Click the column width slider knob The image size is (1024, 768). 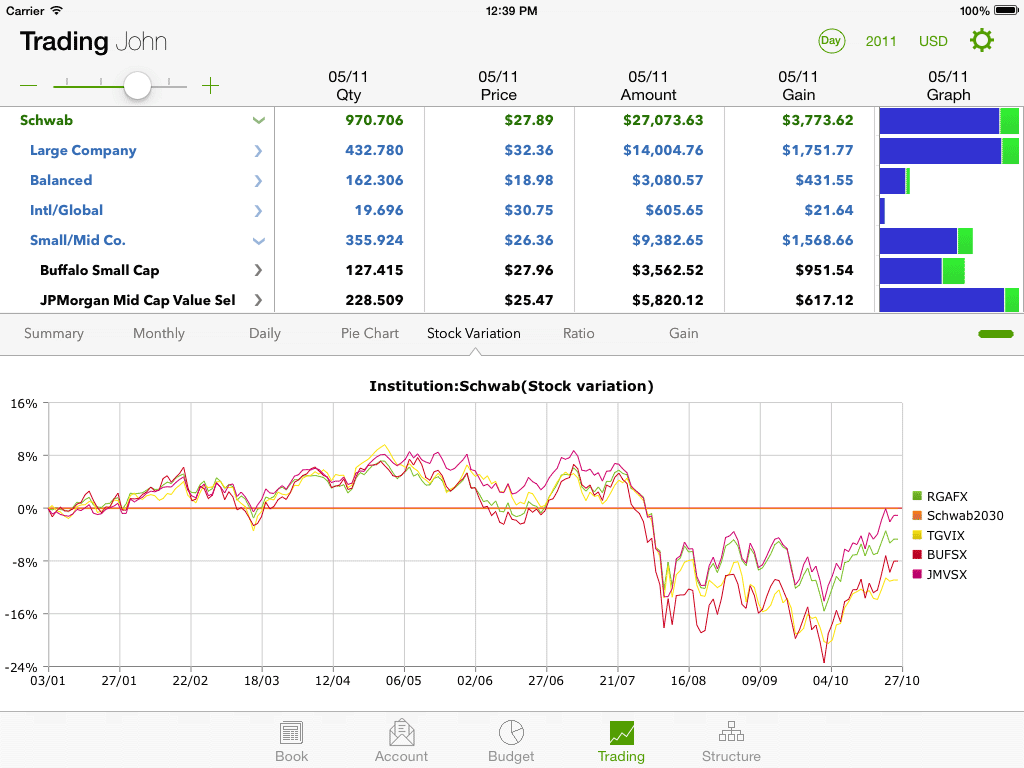(137, 86)
